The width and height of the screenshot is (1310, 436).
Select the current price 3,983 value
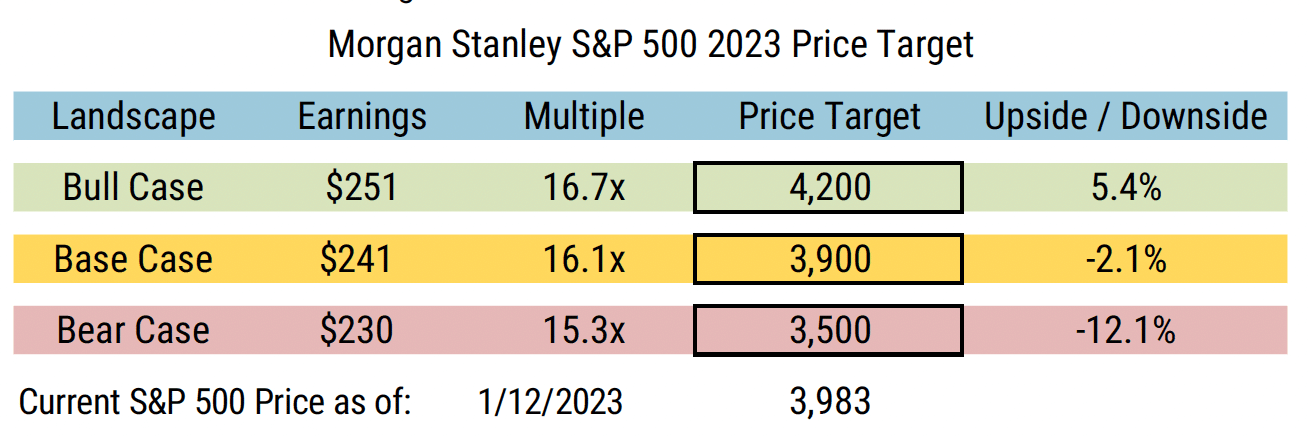coord(829,402)
